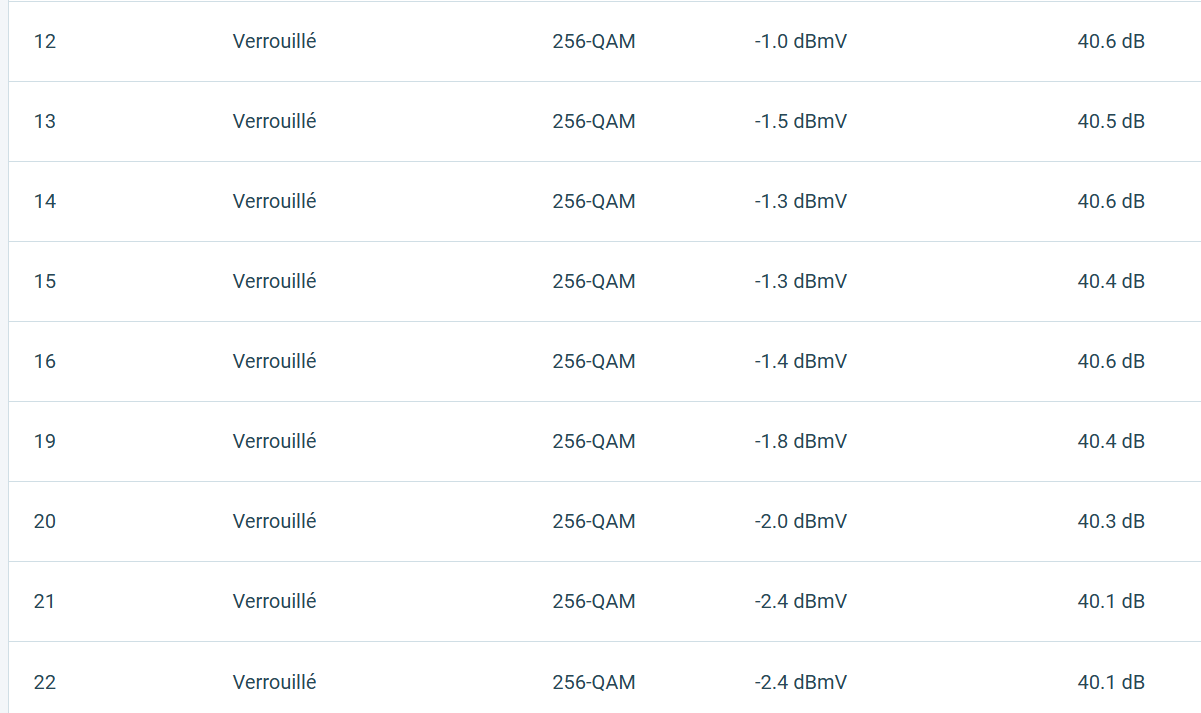This screenshot has height=713, width=1201.
Task: Click the 40.6 dB value for channel 12
Action: 1111,42
